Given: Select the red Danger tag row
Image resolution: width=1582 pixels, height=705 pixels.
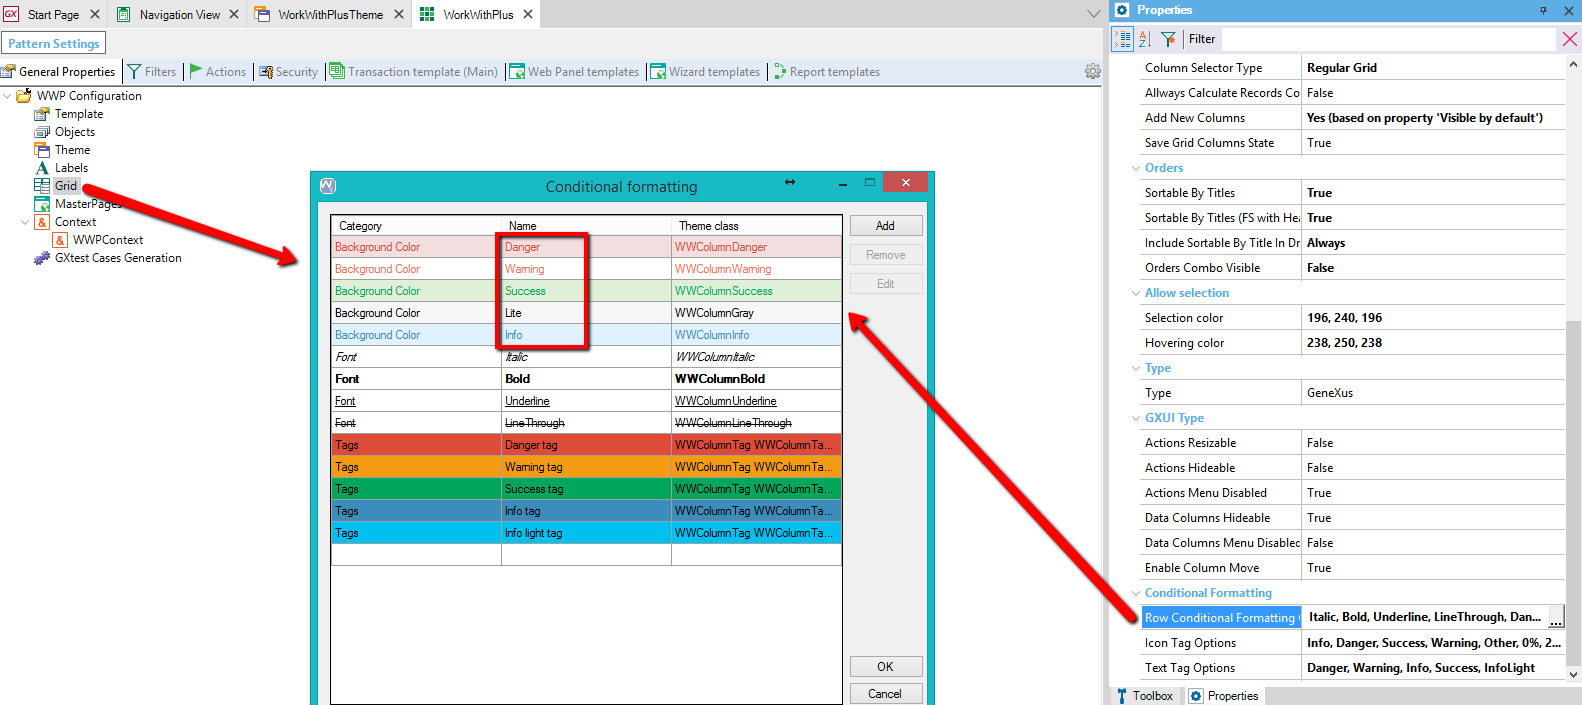Looking at the screenshot, I should tap(585, 445).
